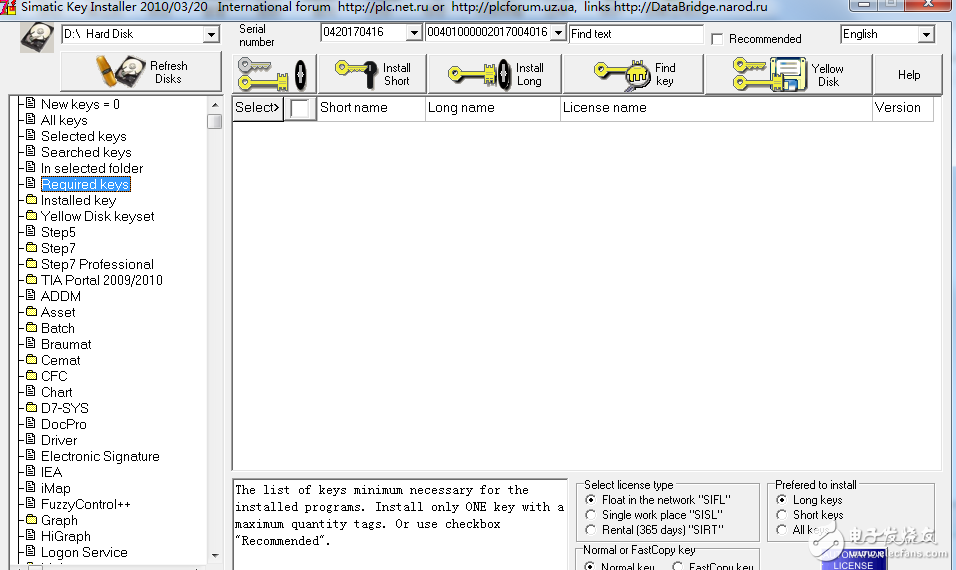Screen dimensions: 956x570
Task: Select Single work place "SISL" license type
Action: [591, 515]
